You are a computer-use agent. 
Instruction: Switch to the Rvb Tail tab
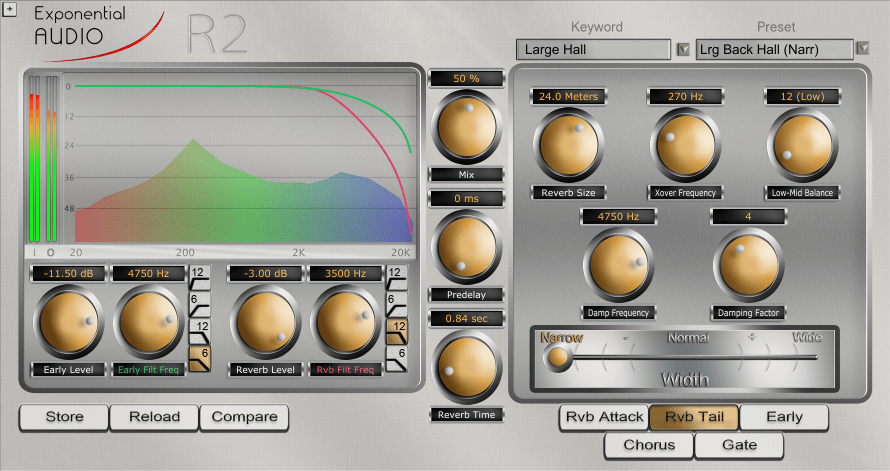point(694,417)
